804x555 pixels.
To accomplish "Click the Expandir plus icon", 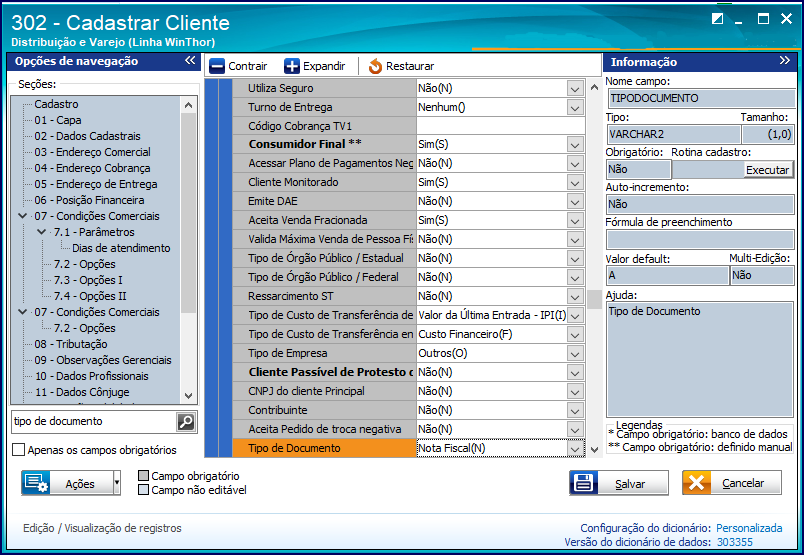I will point(292,66).
